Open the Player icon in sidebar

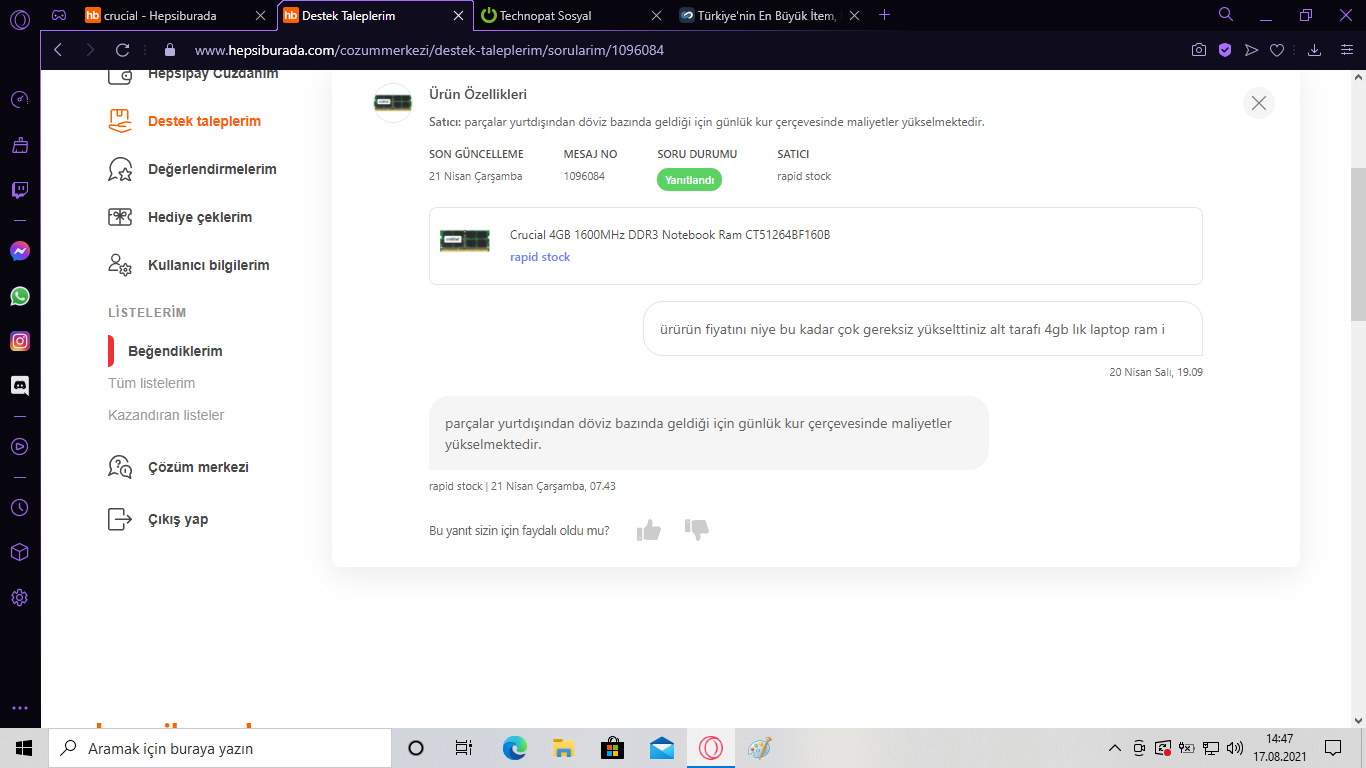click(20, 447)
